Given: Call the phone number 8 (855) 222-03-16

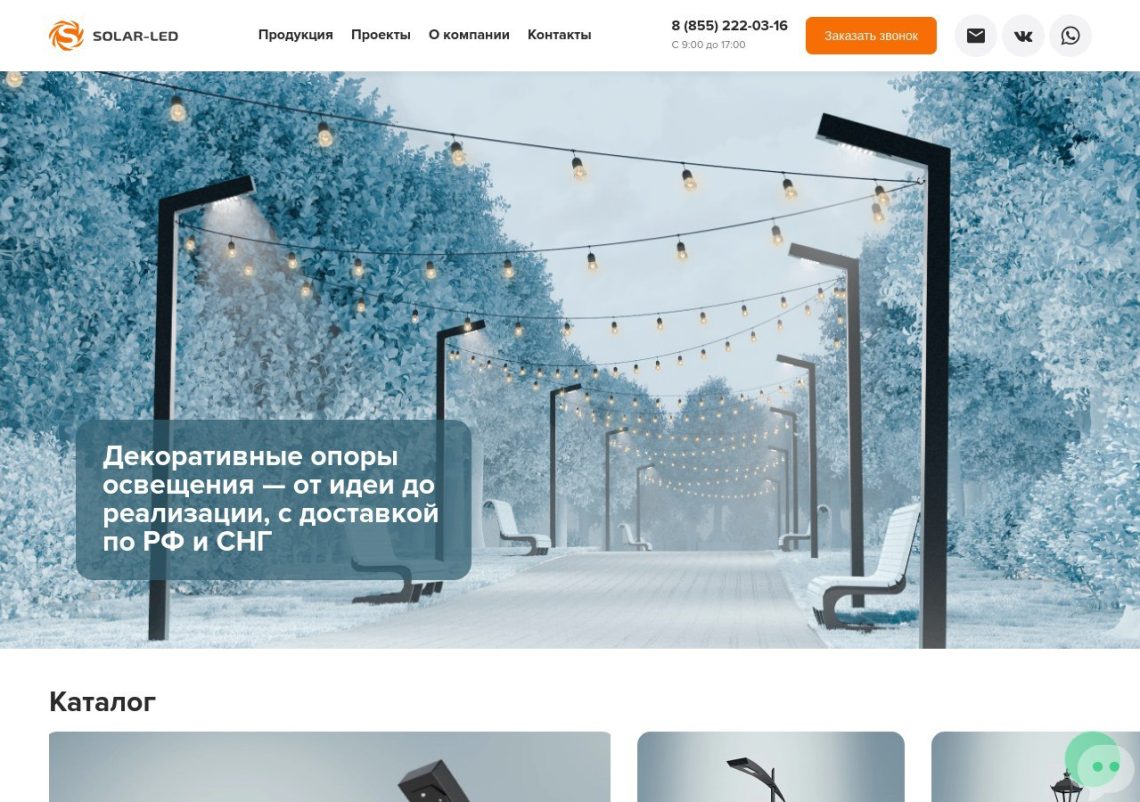Looking at the screenshot, I should click(x=729, y=26).
